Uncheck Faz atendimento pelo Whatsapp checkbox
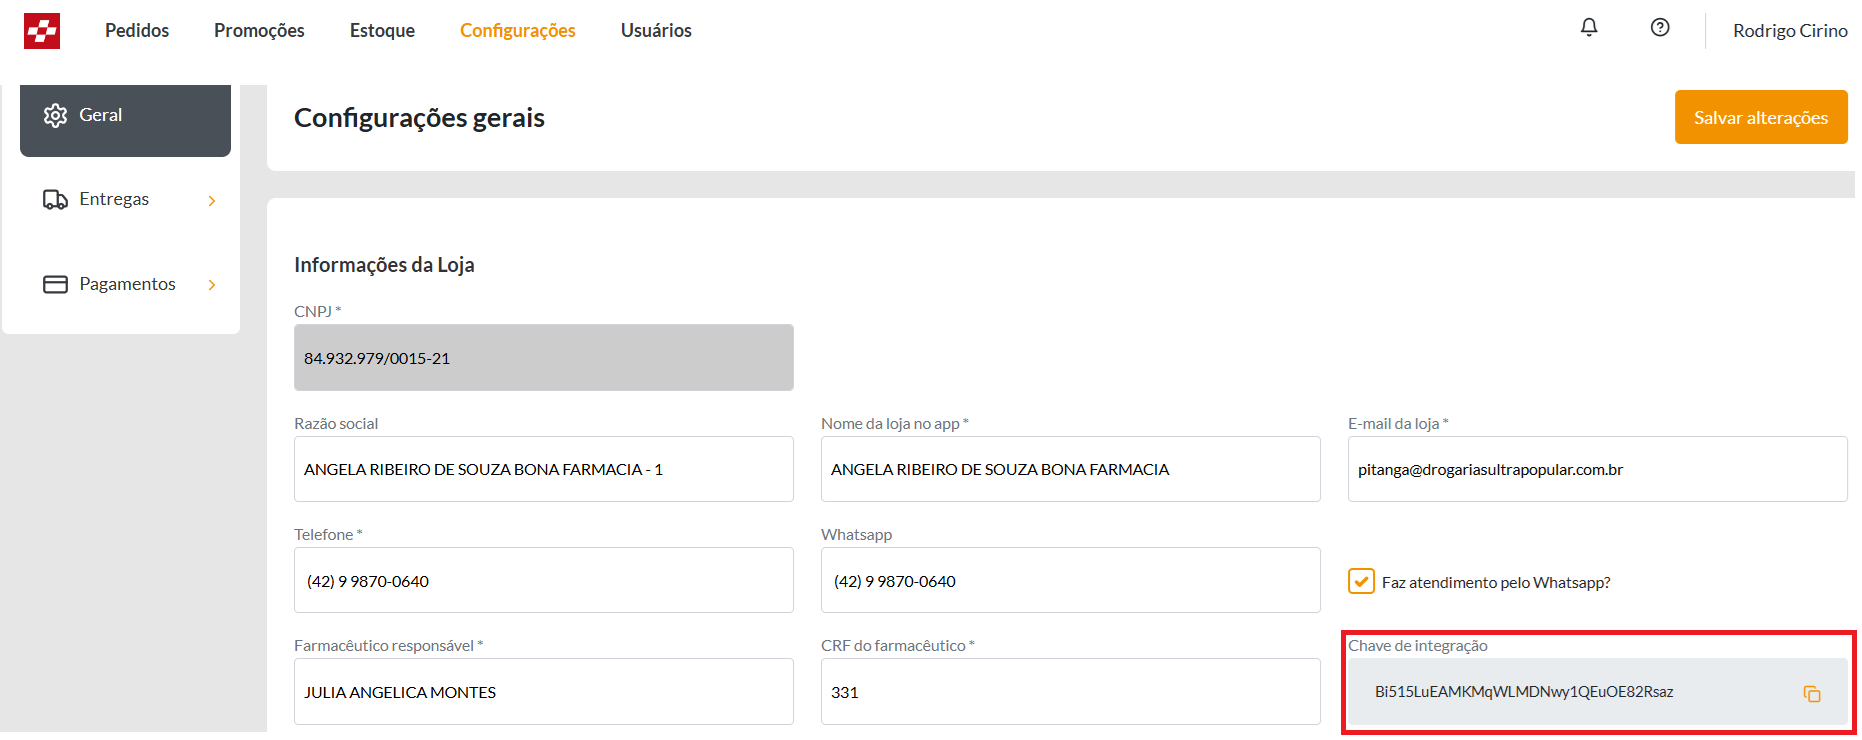The width and height of the screenshot is (1862, 740). click(x=1361, y=582)
